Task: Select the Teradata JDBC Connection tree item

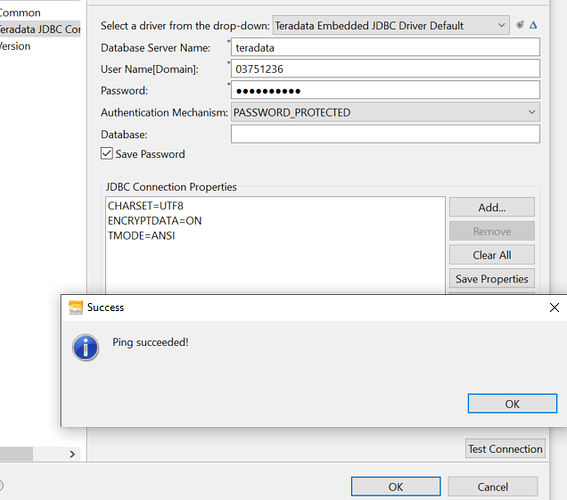Action: click(40, 29)
